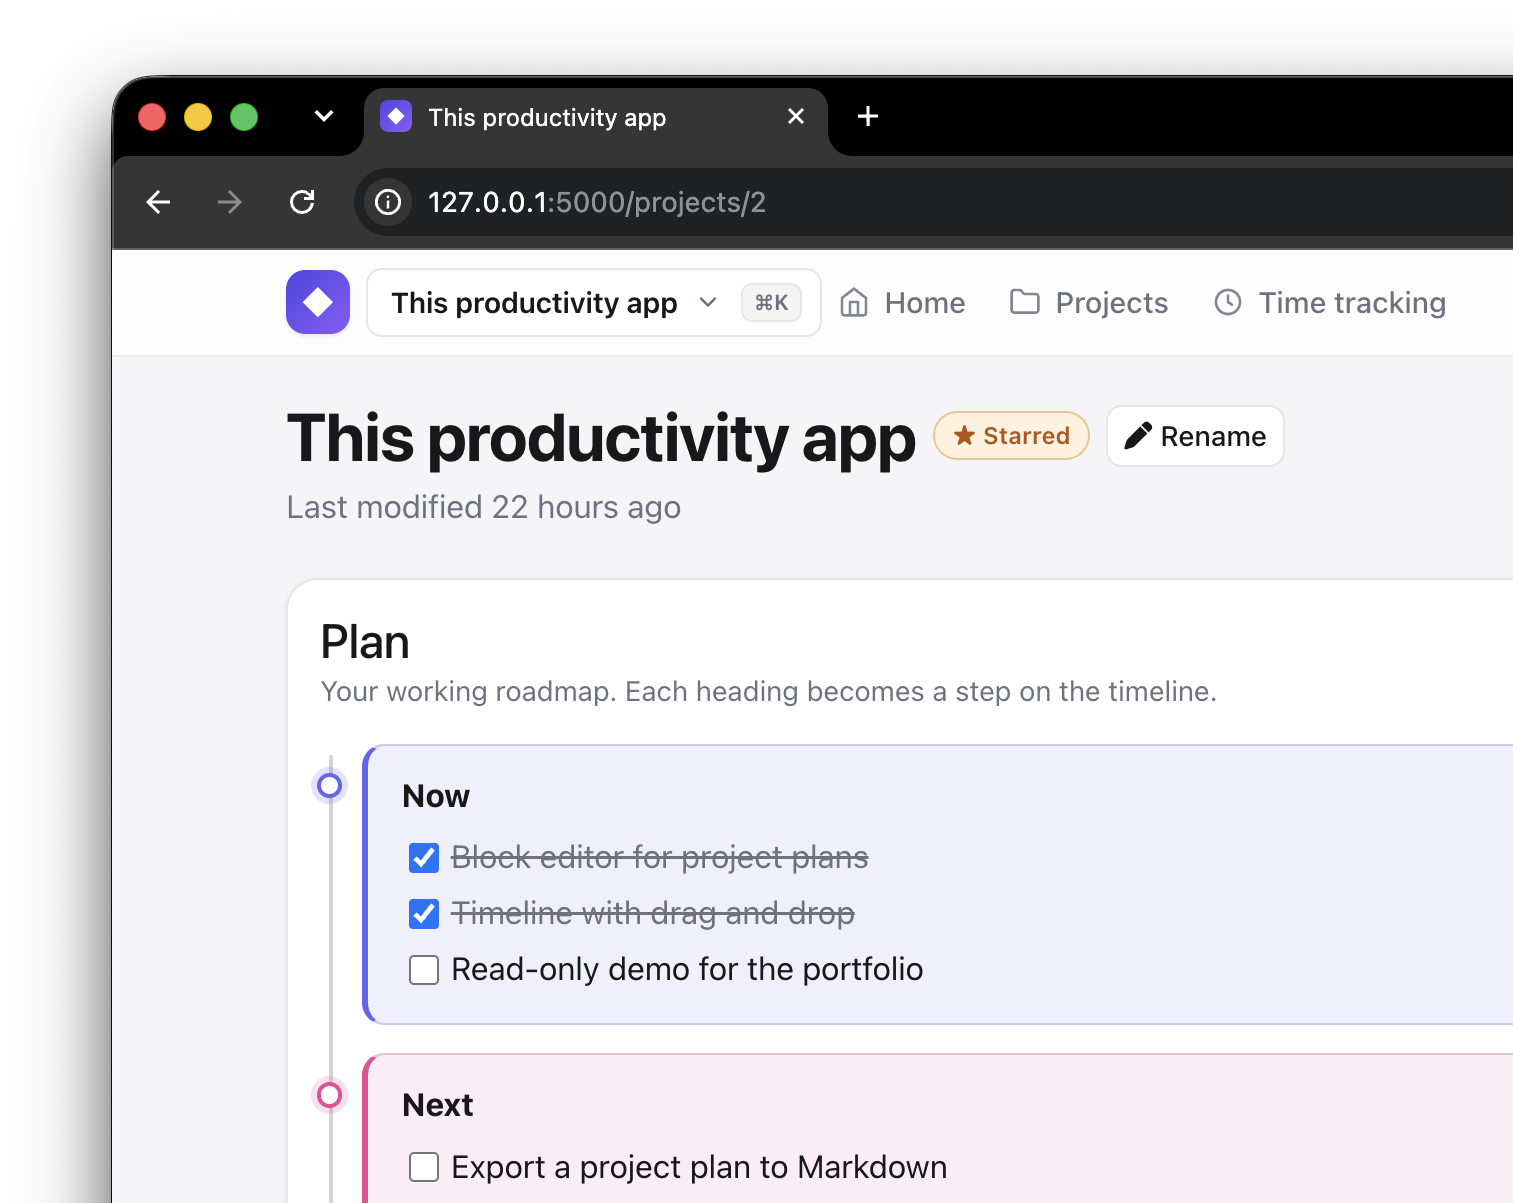Viewport: 1513px width, 1203px height.
Task: Toggle the Starred badge
Action: [1011, 435]
